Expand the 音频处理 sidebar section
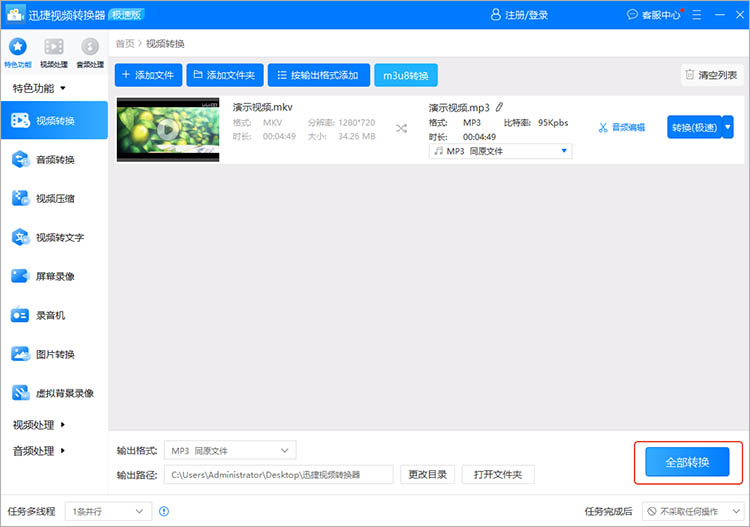Image resolution: width=750 pixels, height=527 pixels. click(x=39, y=450)
